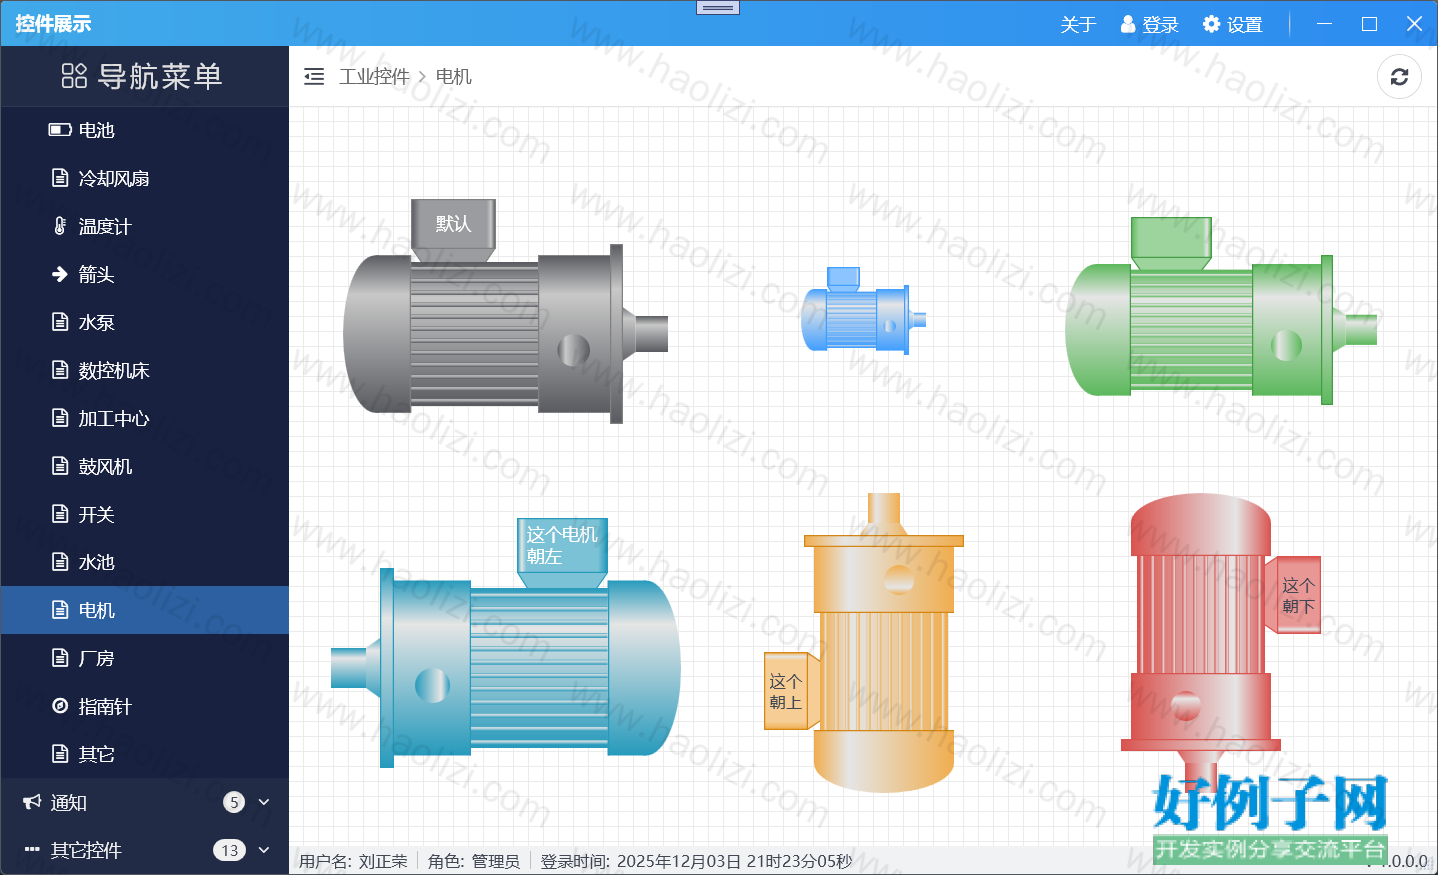The image size is (1438, 875).
Task: Open the 关于 link in title bar
Action: click(1078, 24)
